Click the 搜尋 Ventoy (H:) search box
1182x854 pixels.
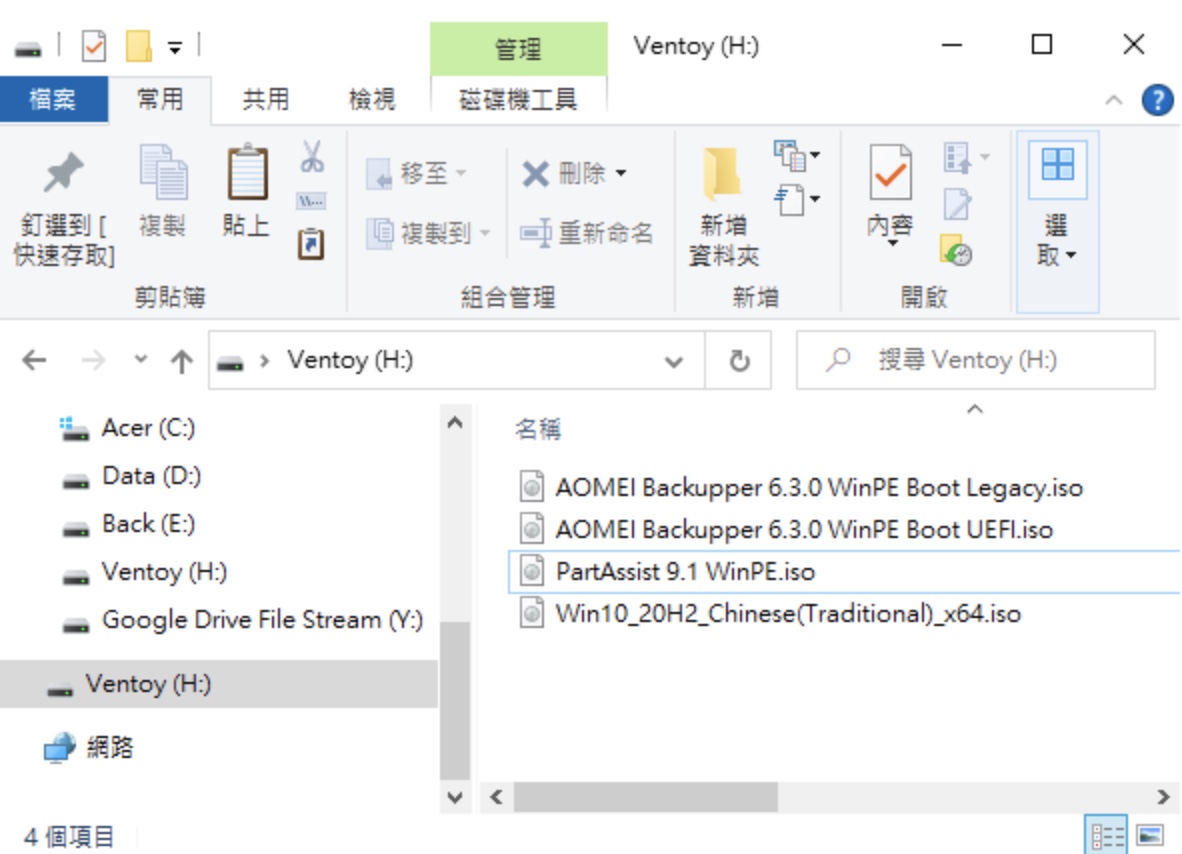click(975, 360)
